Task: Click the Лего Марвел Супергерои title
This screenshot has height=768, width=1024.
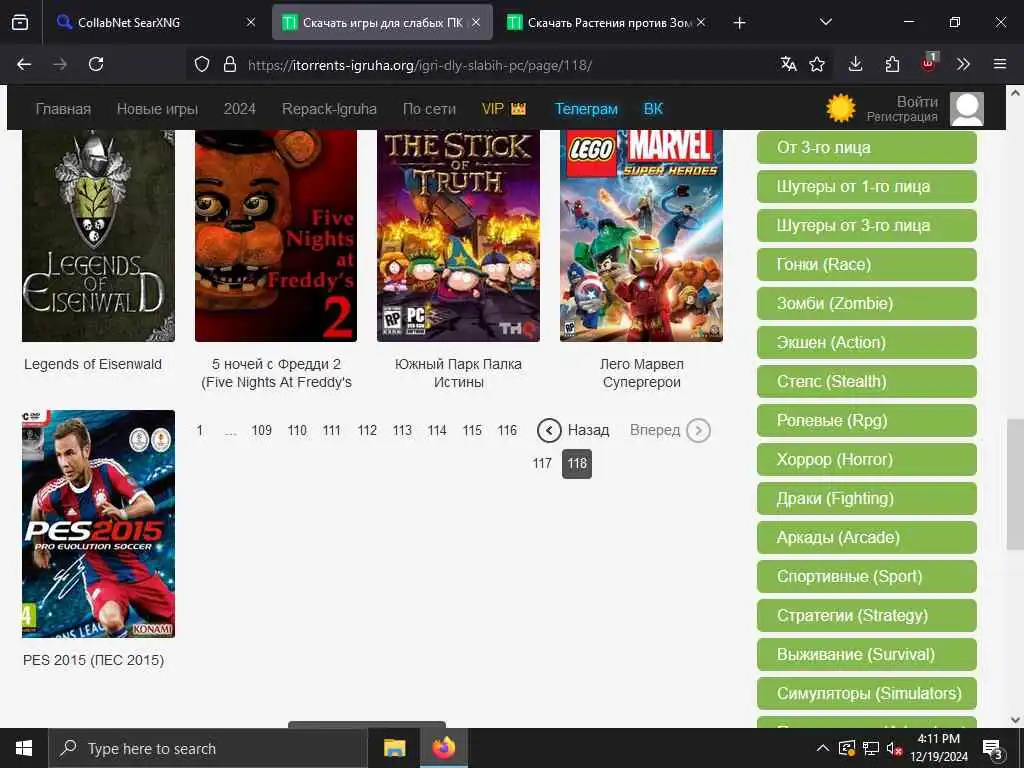Action: 641,373
